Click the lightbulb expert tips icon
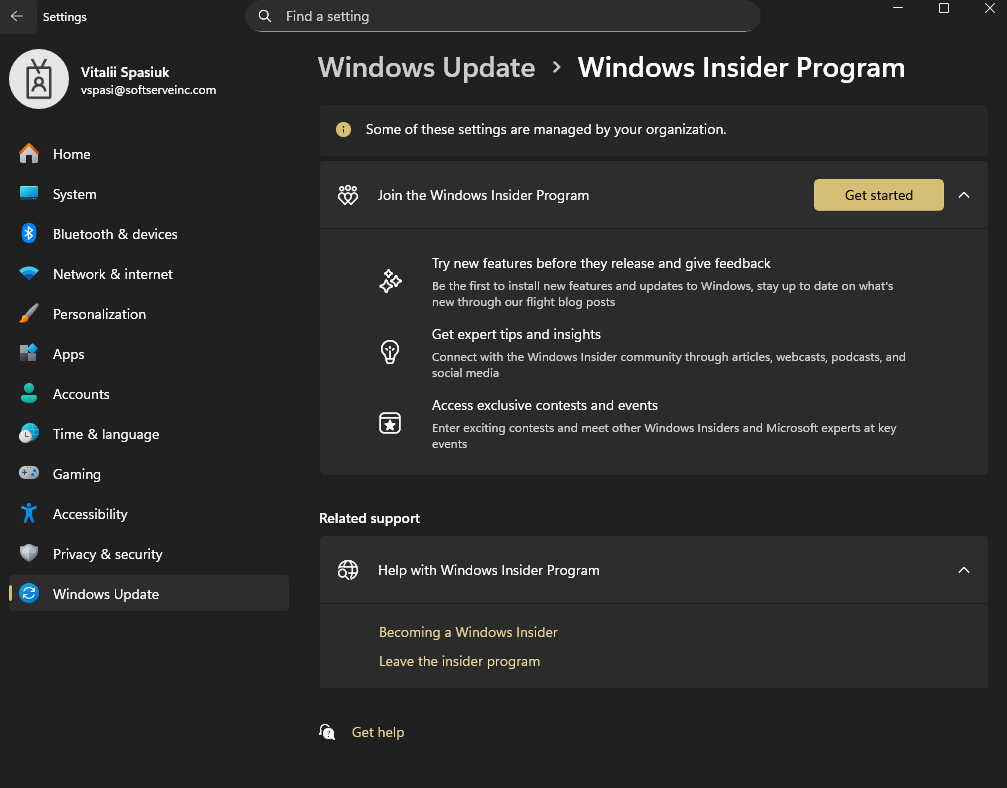Screen dimensions: 1007x788 390,352
